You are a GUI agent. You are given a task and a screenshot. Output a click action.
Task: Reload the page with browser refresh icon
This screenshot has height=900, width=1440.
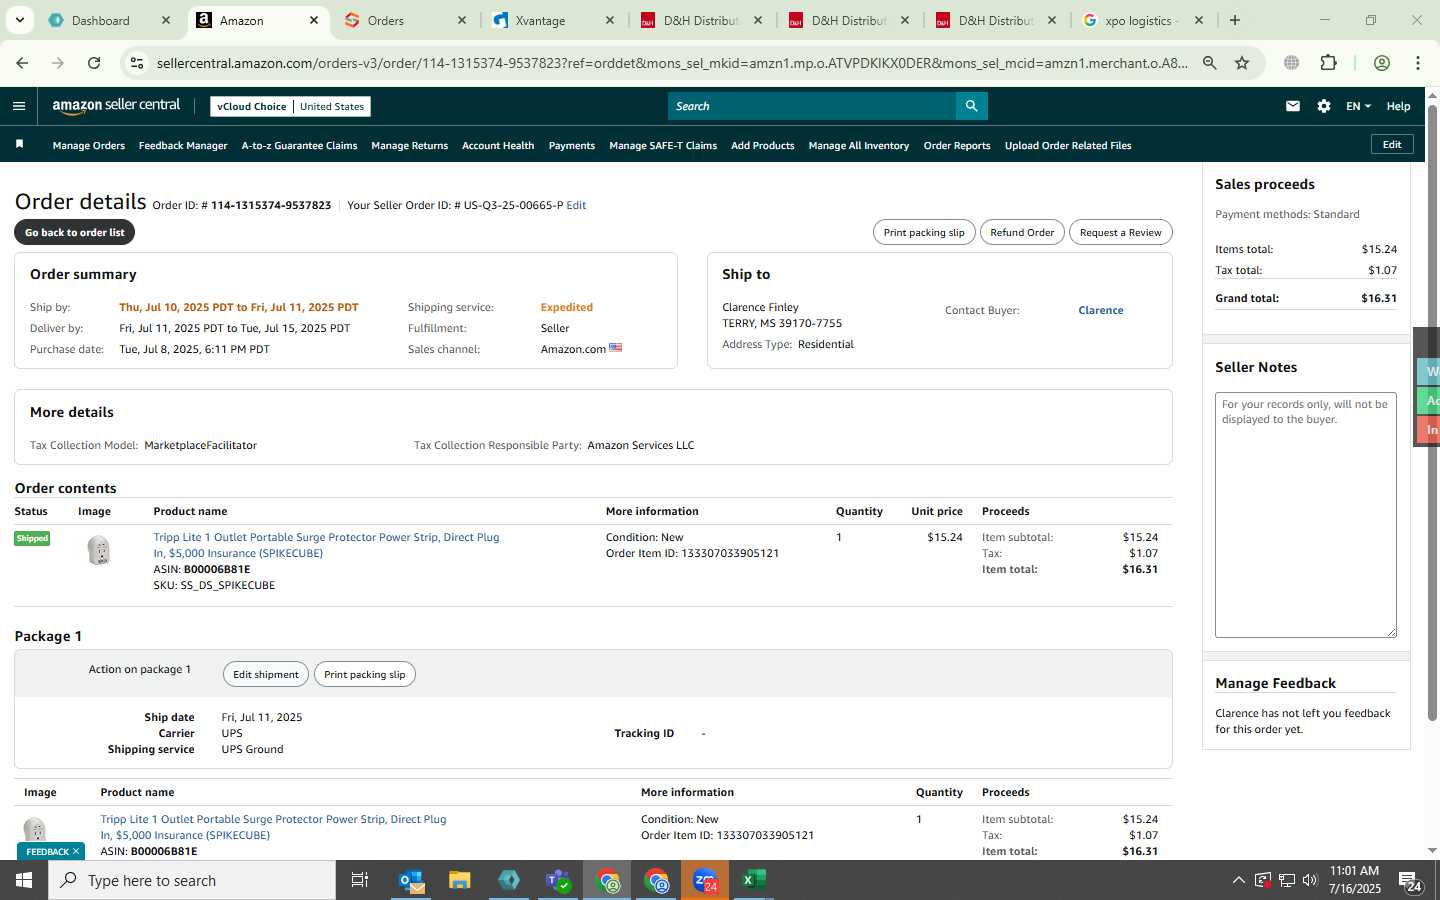[94, 63]
